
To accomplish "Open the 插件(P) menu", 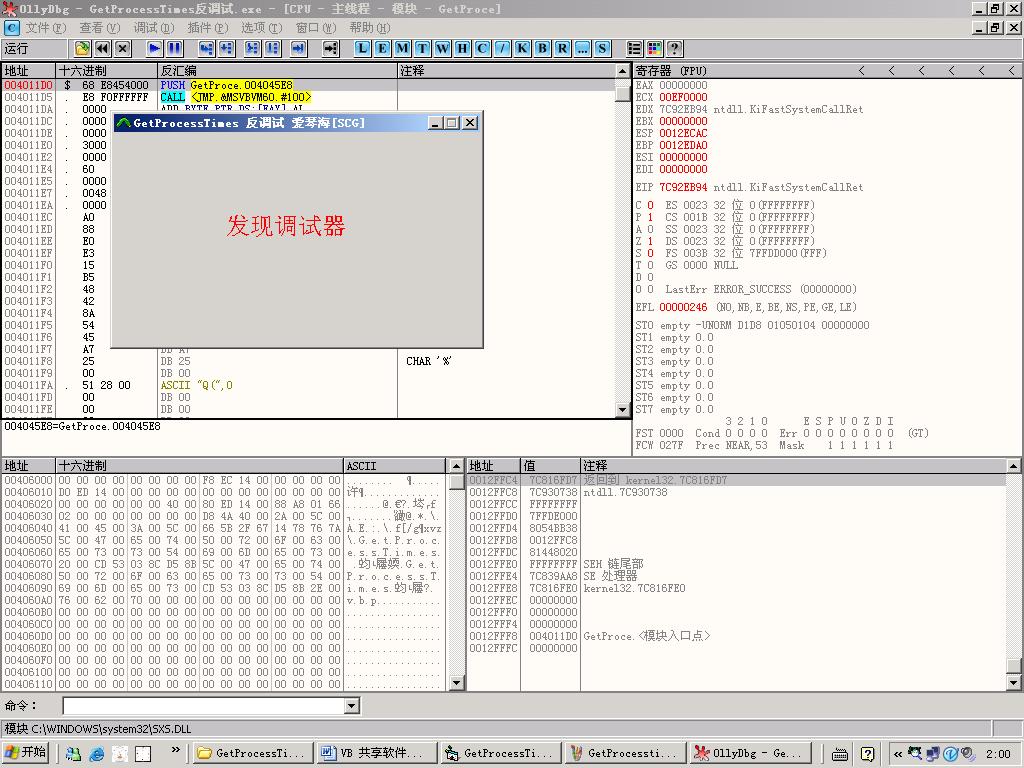I will 208,27.
